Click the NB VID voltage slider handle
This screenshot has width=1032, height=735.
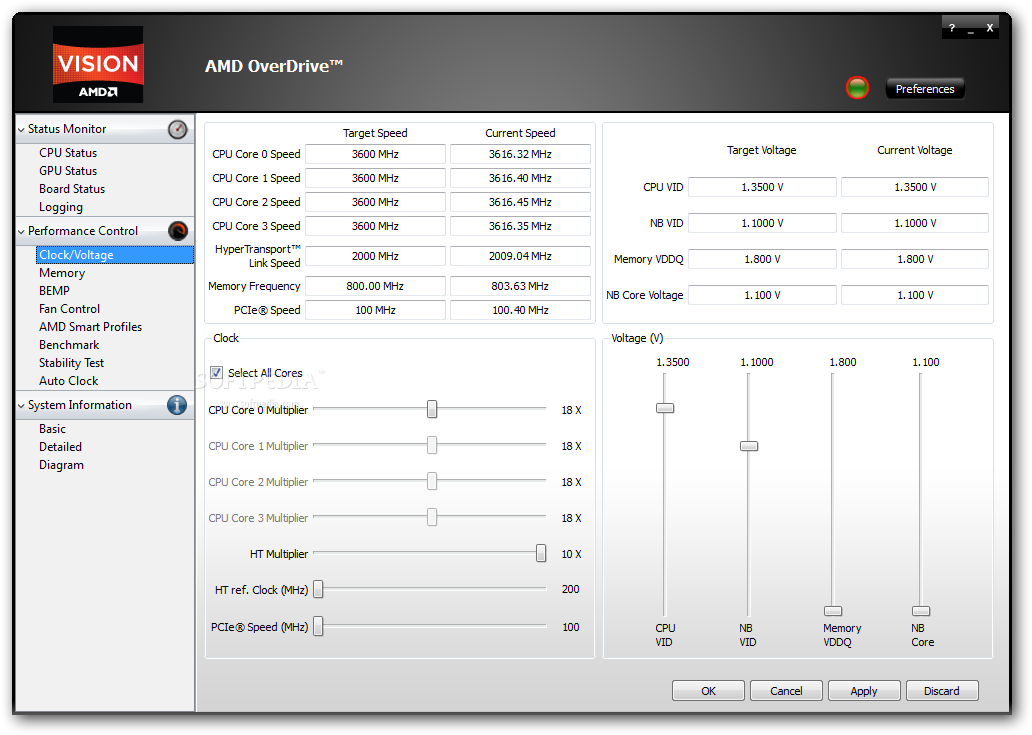pyautogui.click(x=749, y=446)
